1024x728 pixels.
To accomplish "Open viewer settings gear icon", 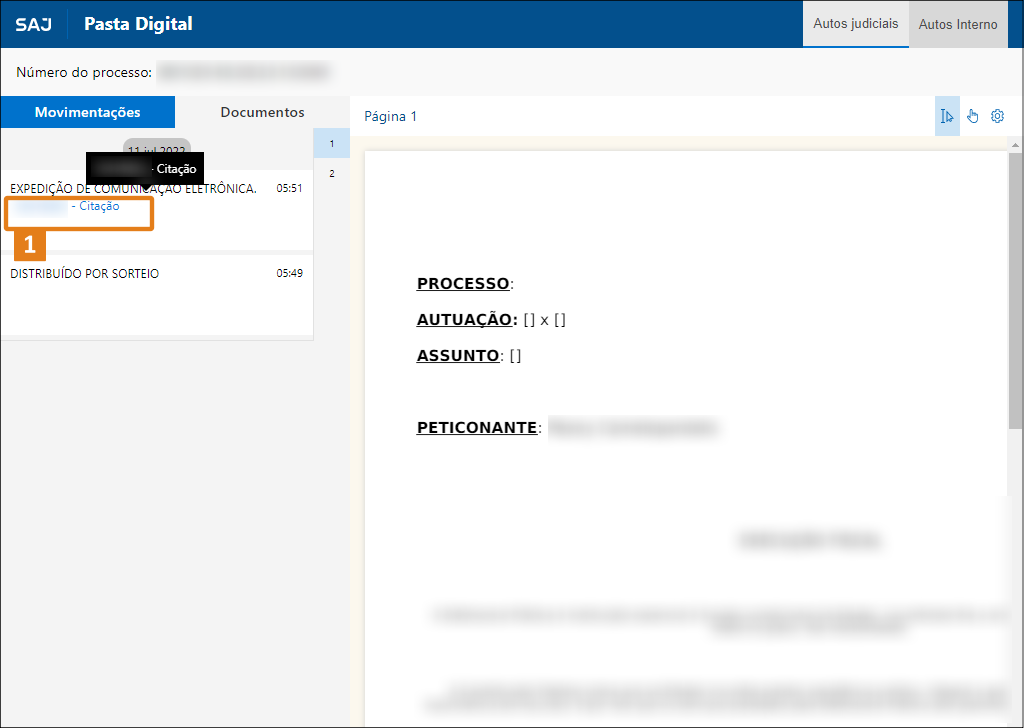I will coord(997,116).
